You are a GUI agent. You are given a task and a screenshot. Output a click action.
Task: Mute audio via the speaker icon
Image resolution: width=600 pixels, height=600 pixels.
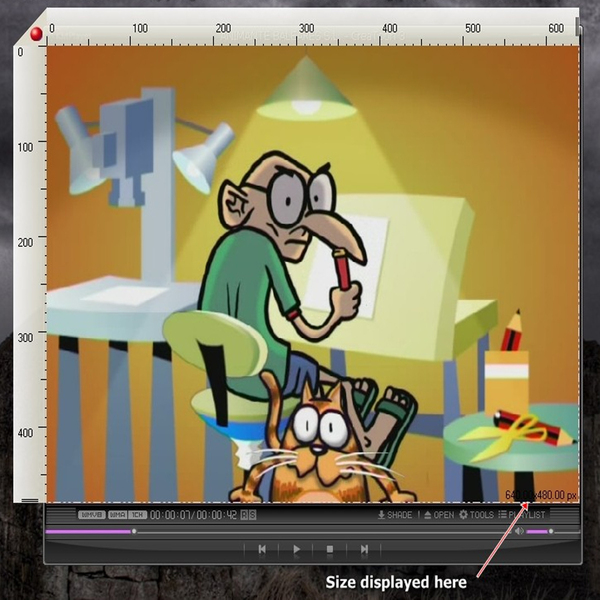coord(519,531)
